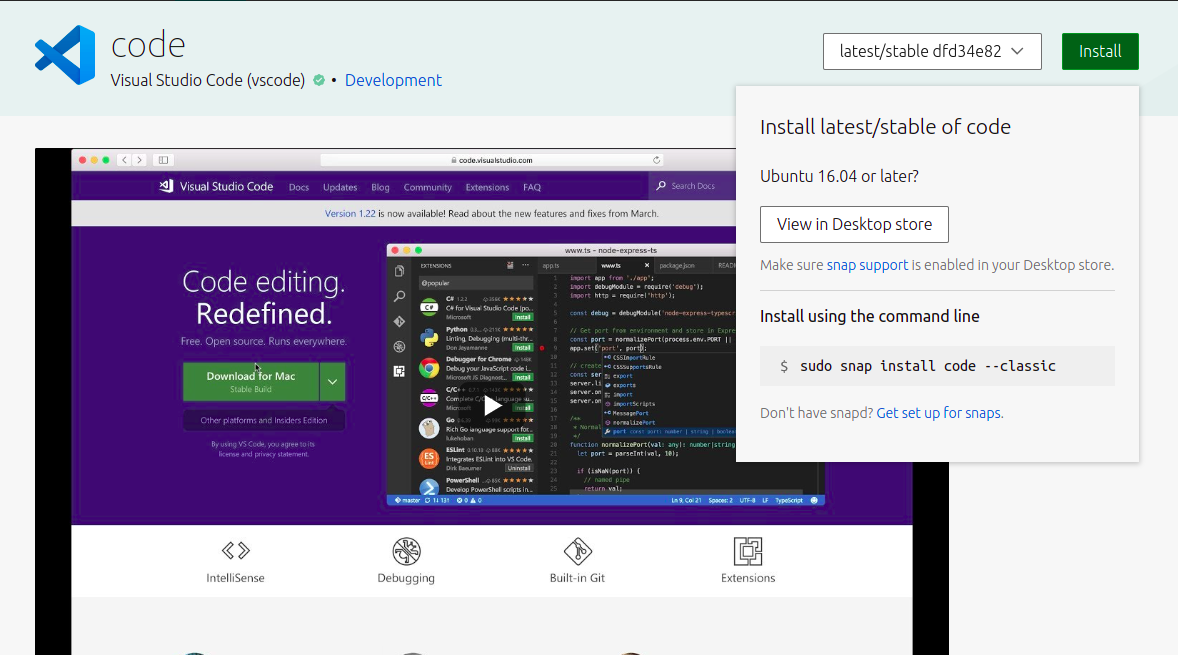Screen dimensions: 1178x655
Task: Click the Explorer files icon in the editor activity bar
Action: [x=399, y=271]
